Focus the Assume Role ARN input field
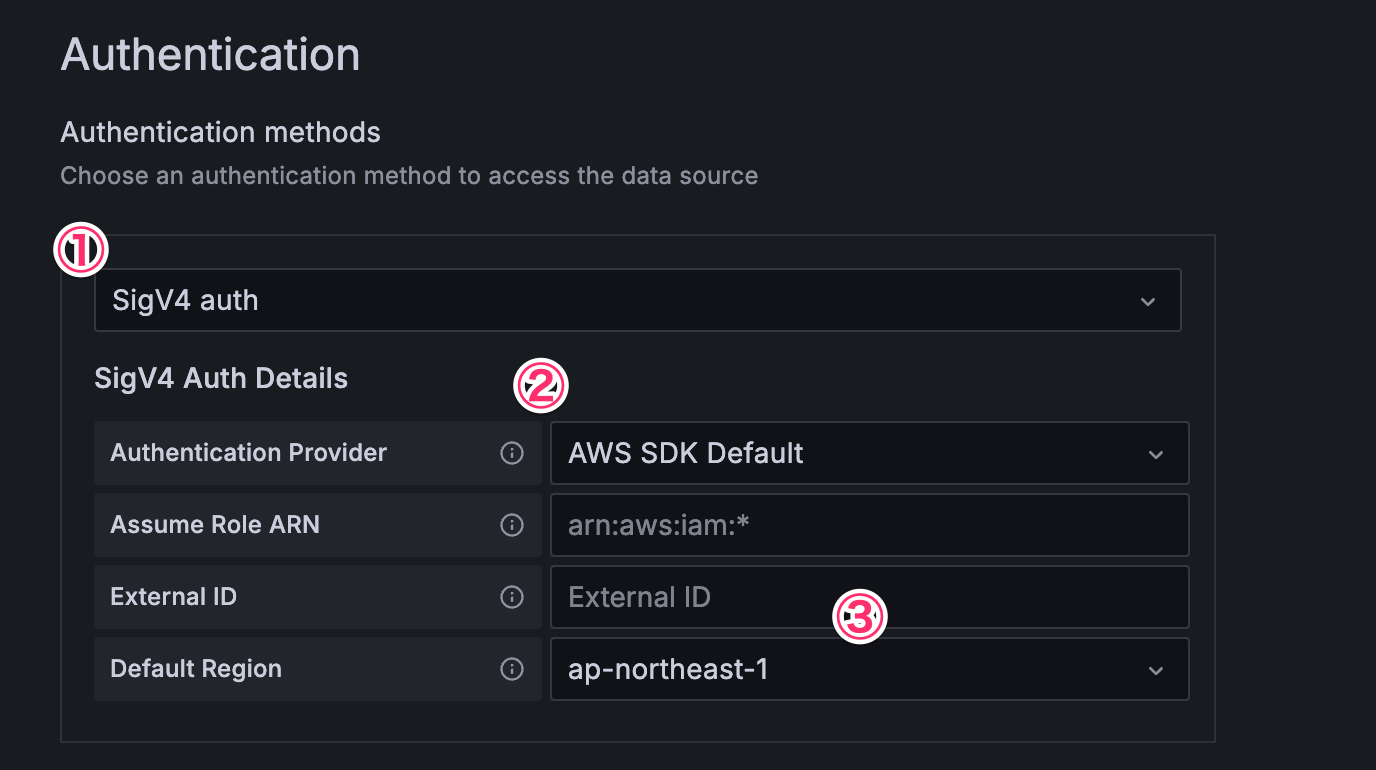 point(868,525)
